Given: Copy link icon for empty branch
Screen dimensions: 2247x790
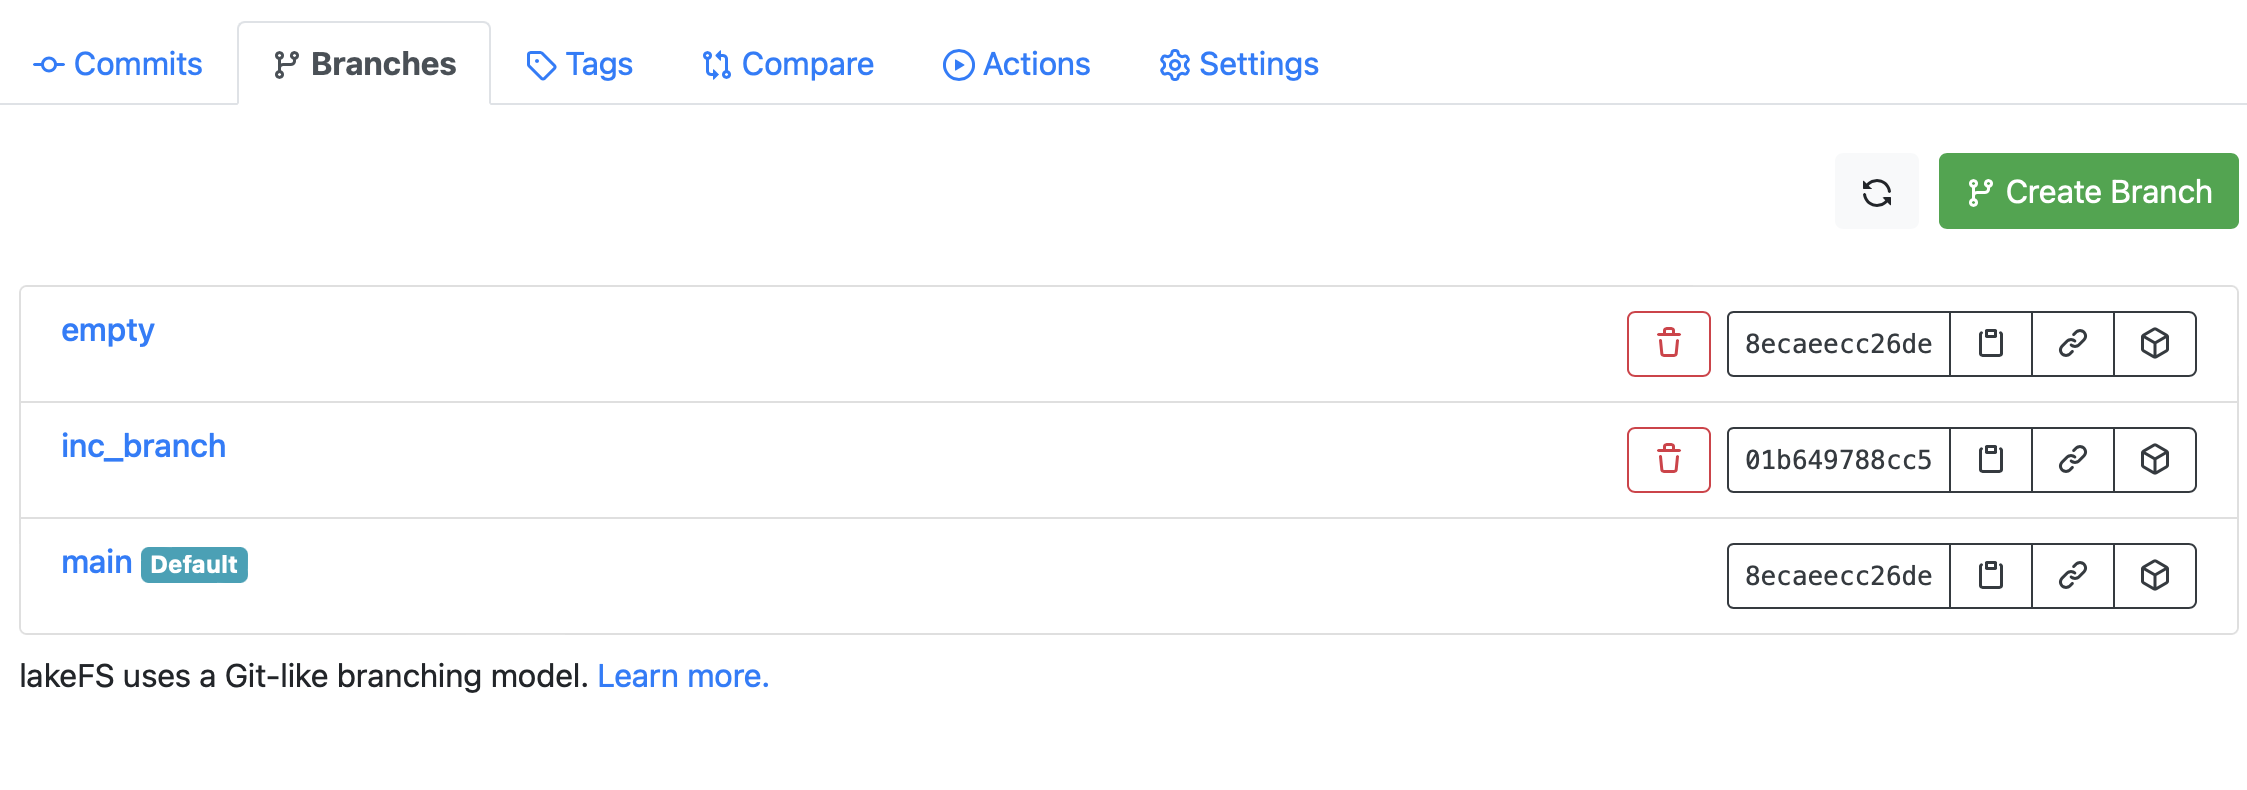Looking at the screenshot, I should click(2072, 344).
